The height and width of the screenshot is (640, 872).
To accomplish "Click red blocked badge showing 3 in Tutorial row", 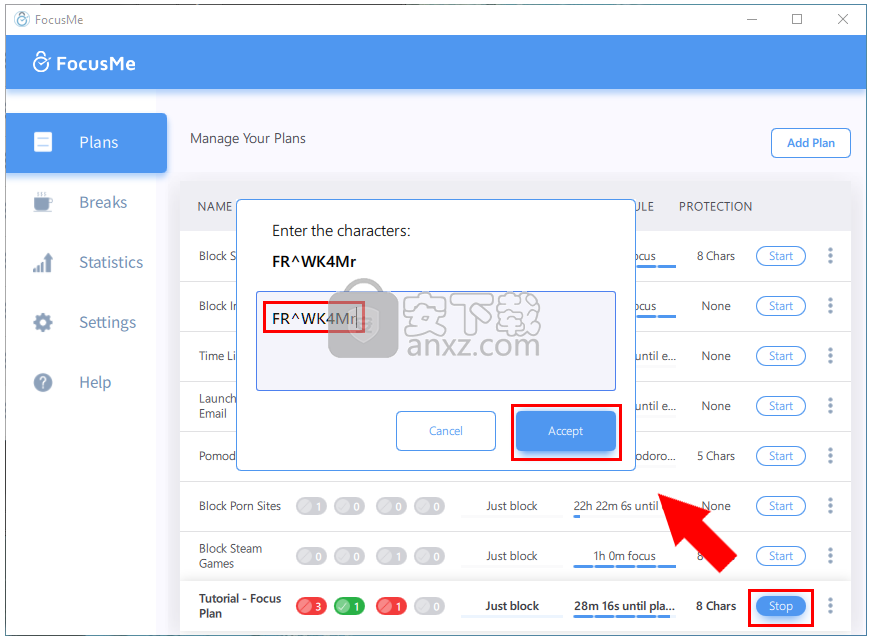I will [311, 606].
